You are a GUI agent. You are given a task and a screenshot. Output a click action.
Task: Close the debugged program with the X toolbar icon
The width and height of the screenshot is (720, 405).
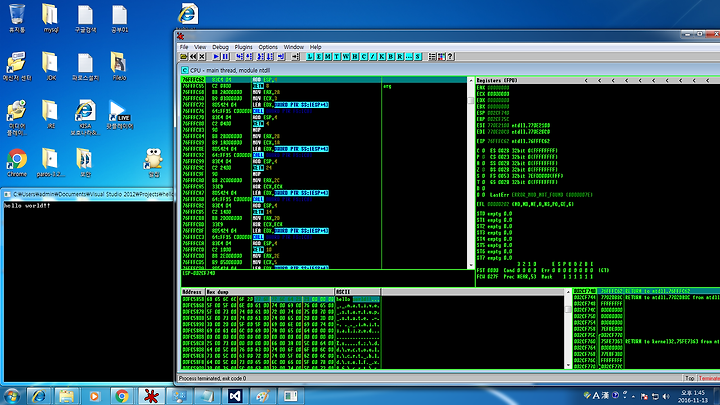click(202, 56)
